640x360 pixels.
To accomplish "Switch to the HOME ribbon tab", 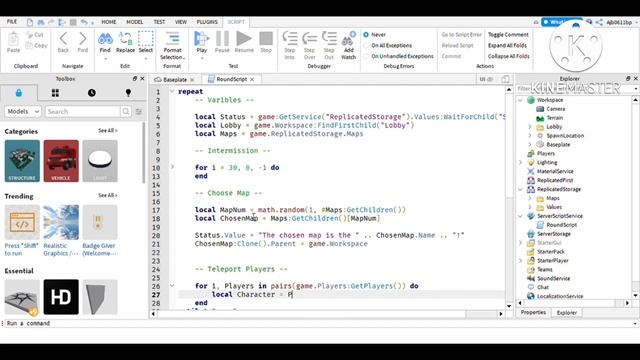I will pyautogui.click(x=109, y=22).
